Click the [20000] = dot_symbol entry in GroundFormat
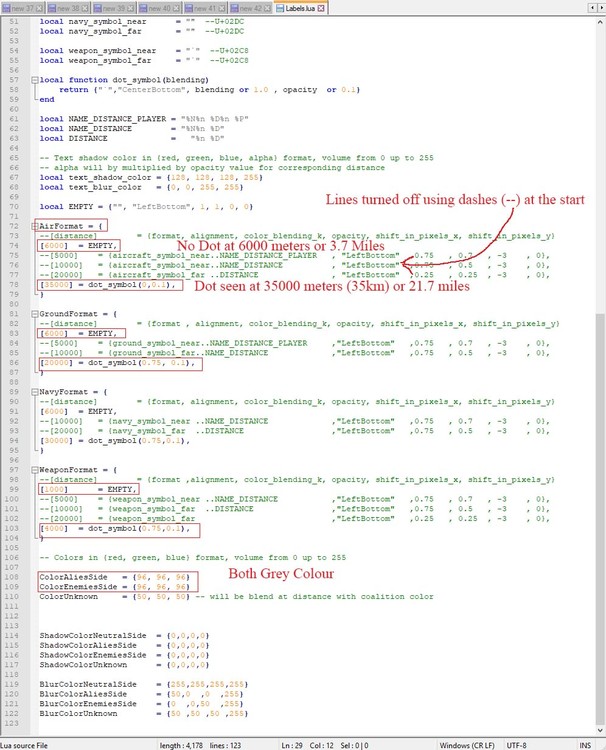The image size is (606, 750). [x=118, y=363]
